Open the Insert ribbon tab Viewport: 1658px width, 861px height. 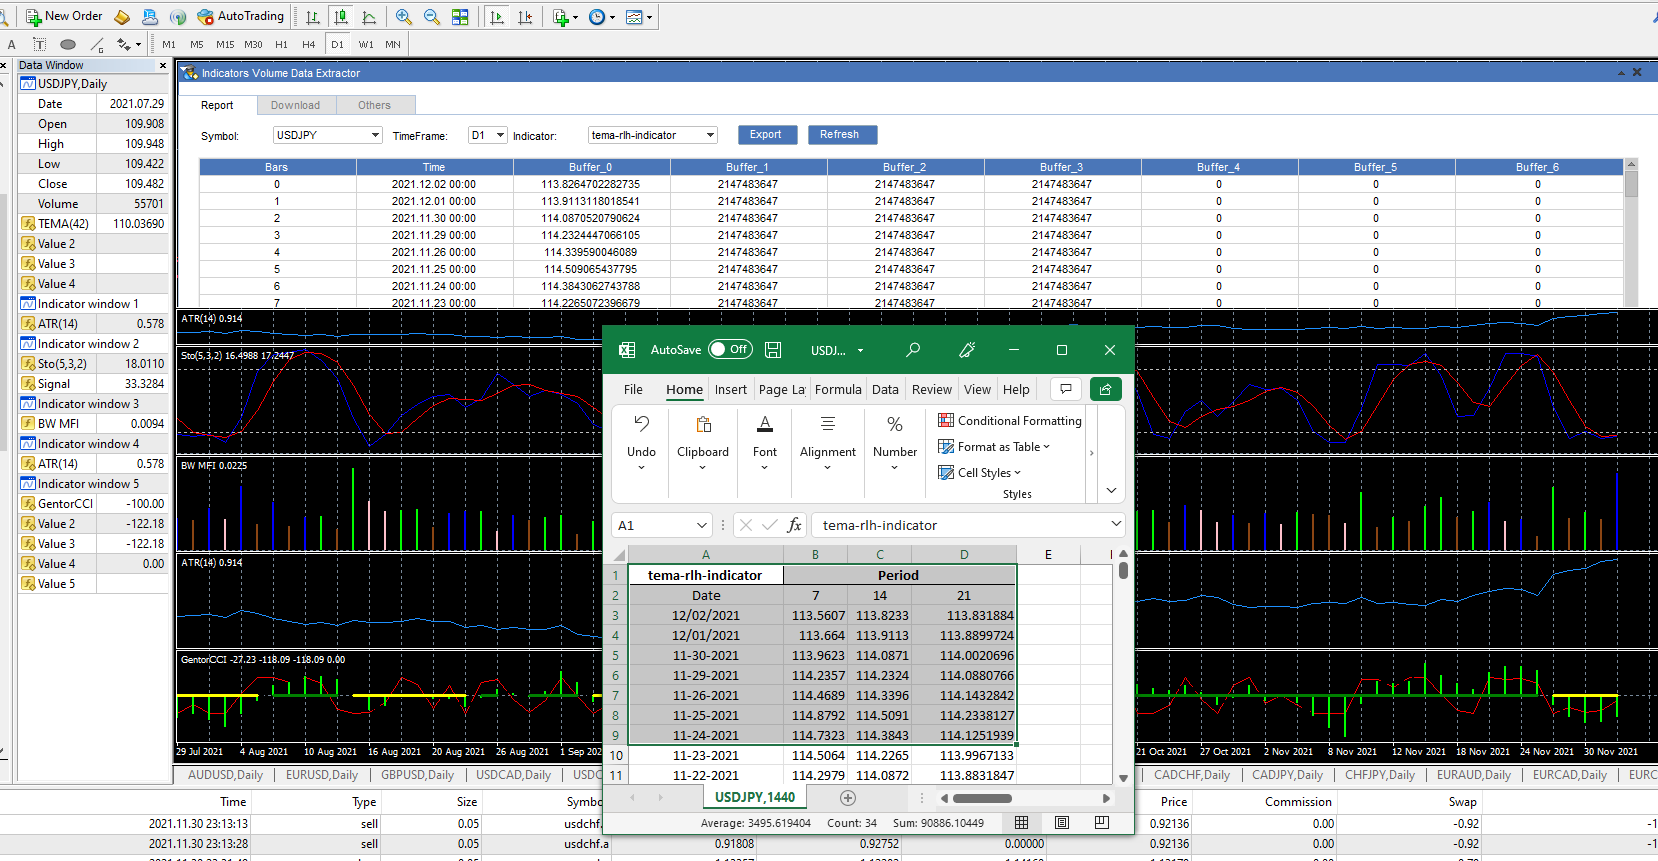tap(730, 389)
